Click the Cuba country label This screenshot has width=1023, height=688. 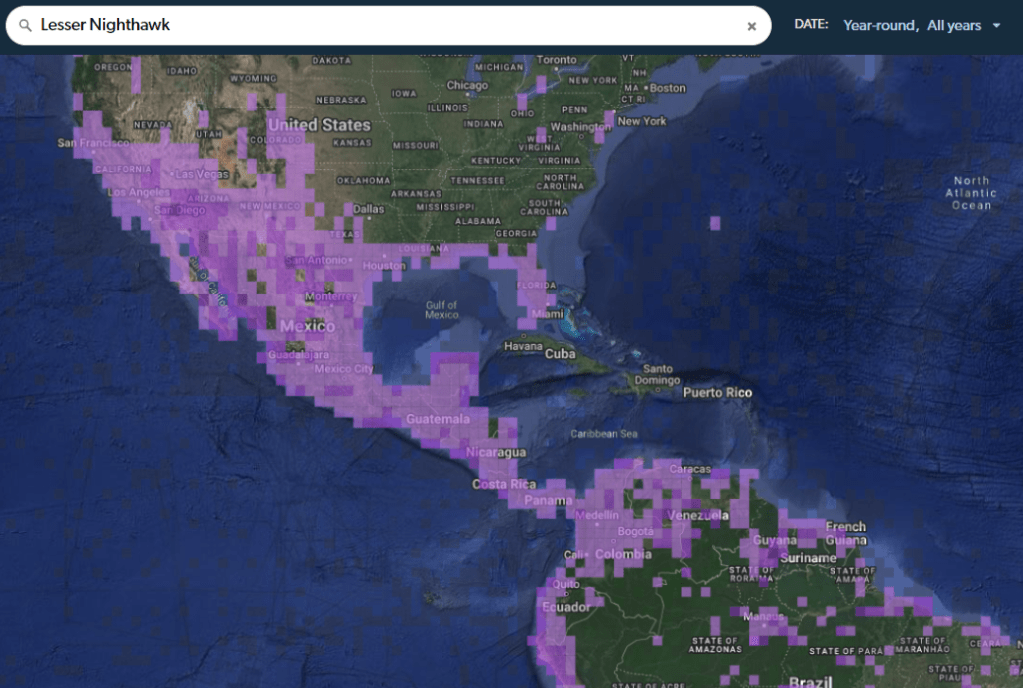[x=560, y=354]
